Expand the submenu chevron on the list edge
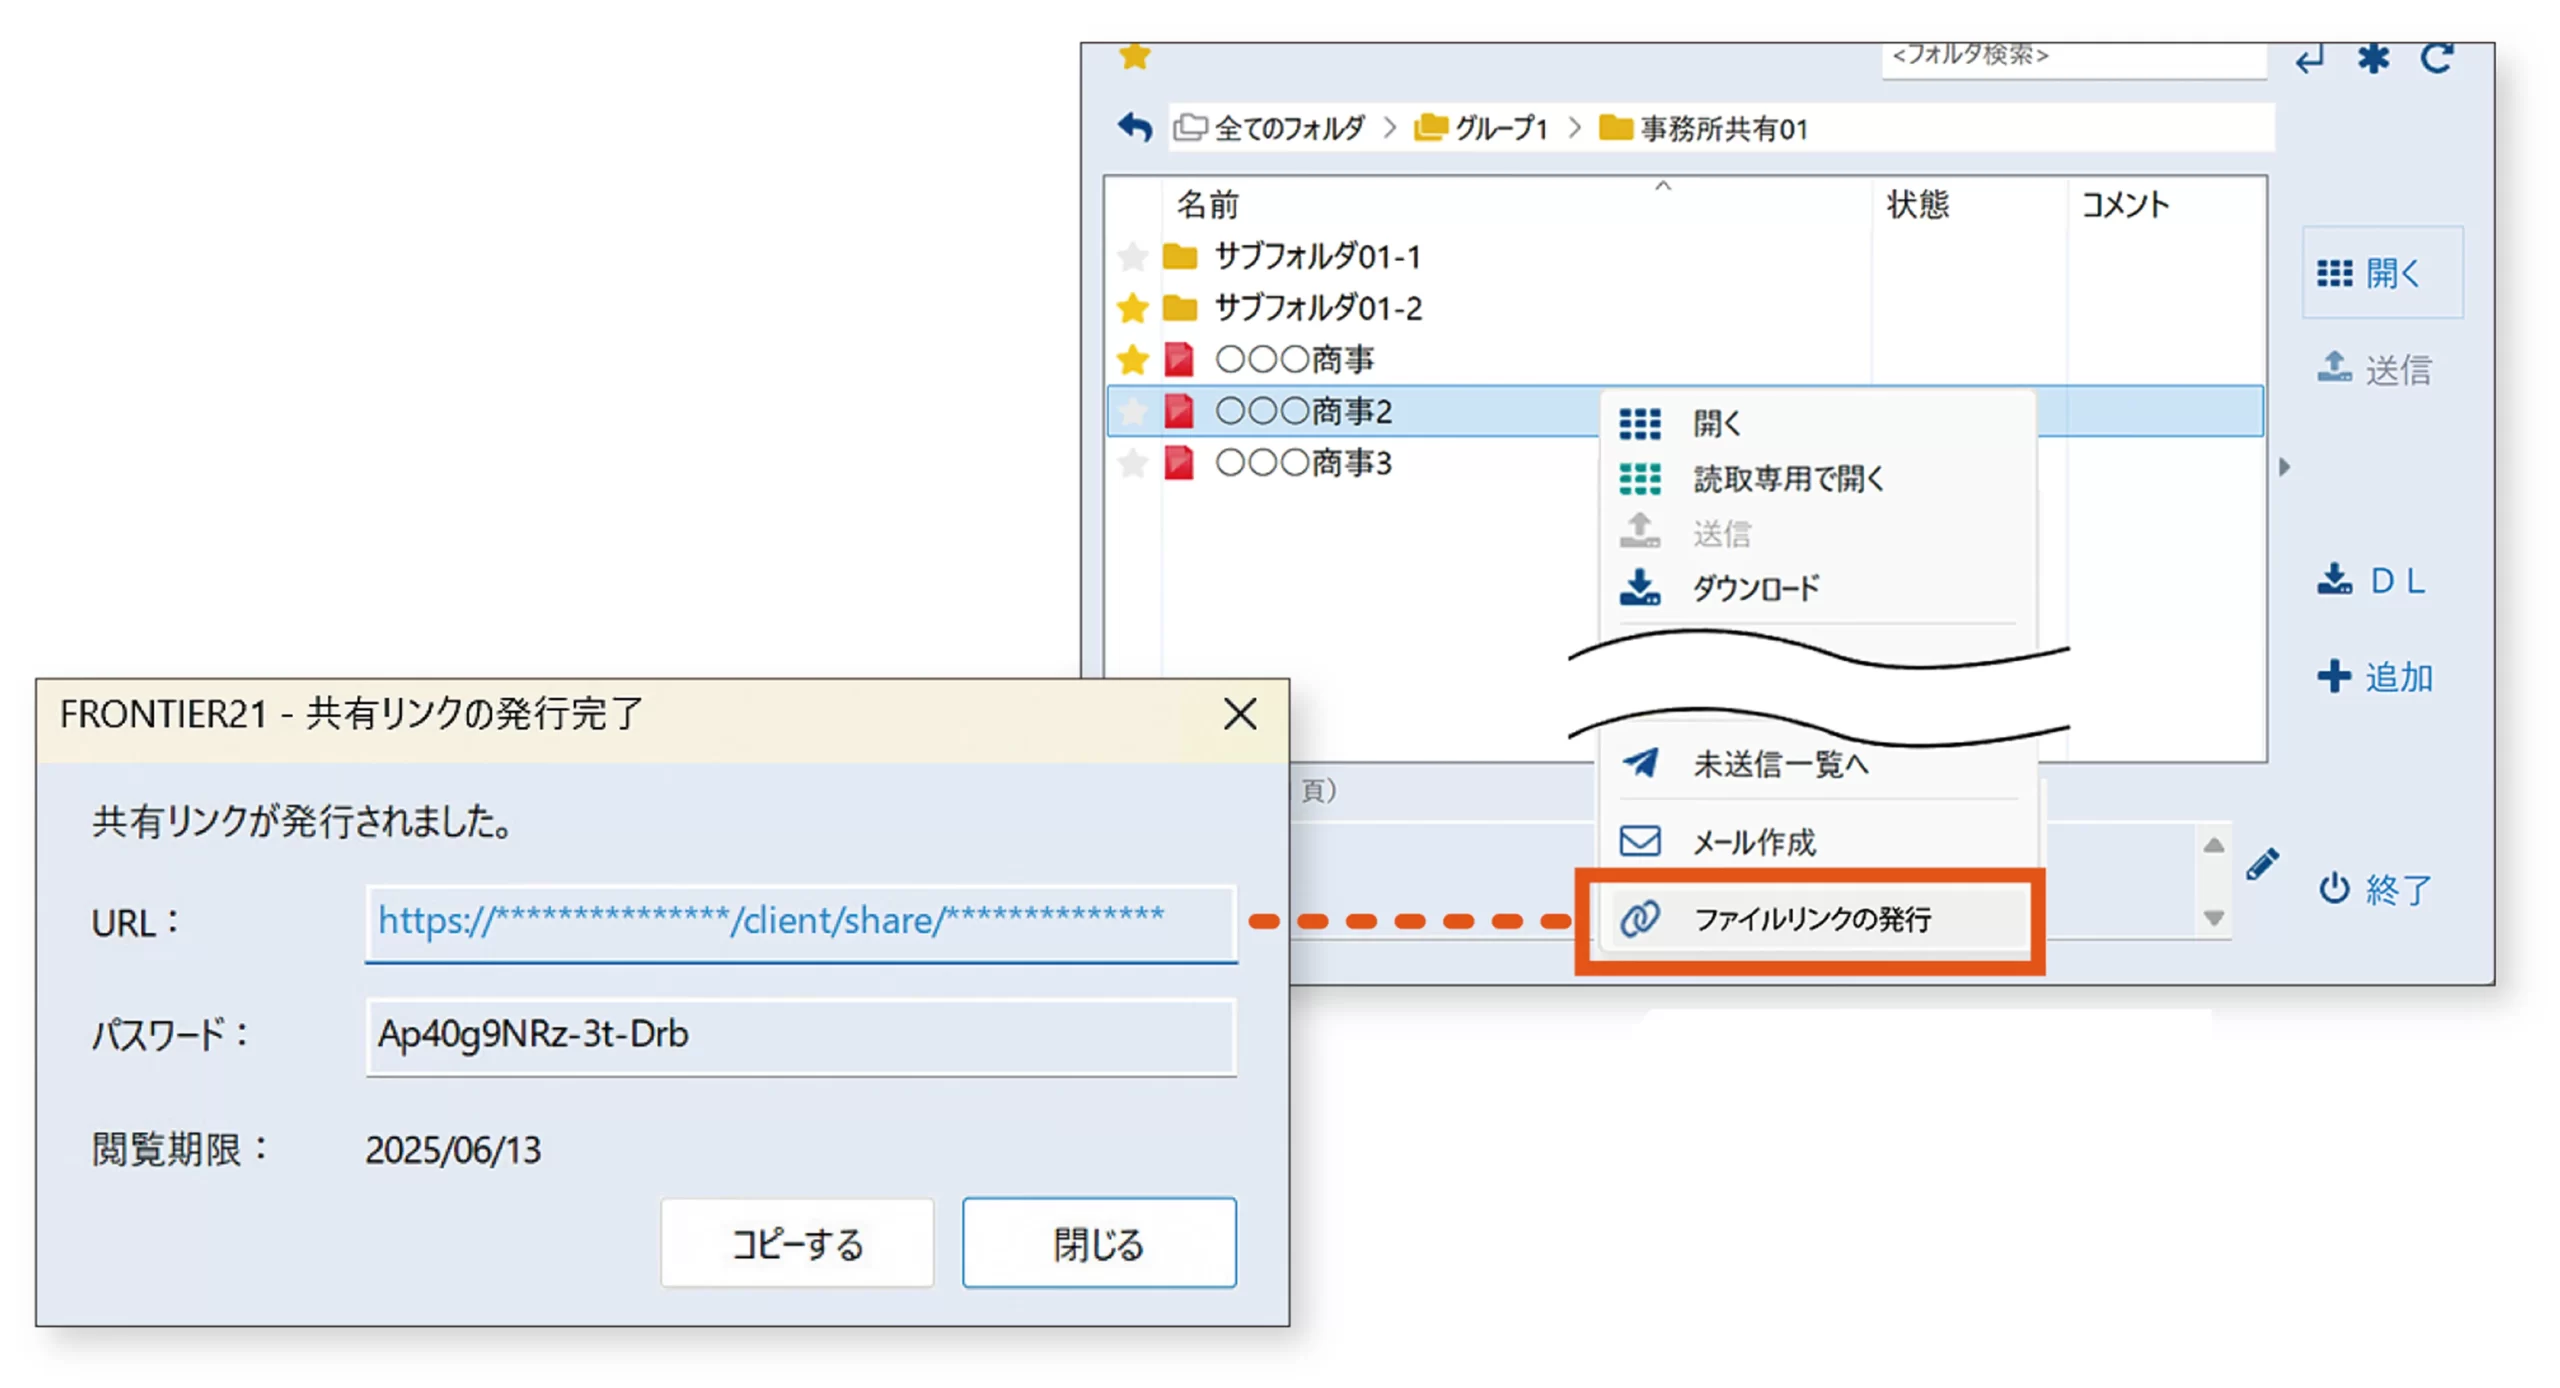 (x=2285, y=465)
